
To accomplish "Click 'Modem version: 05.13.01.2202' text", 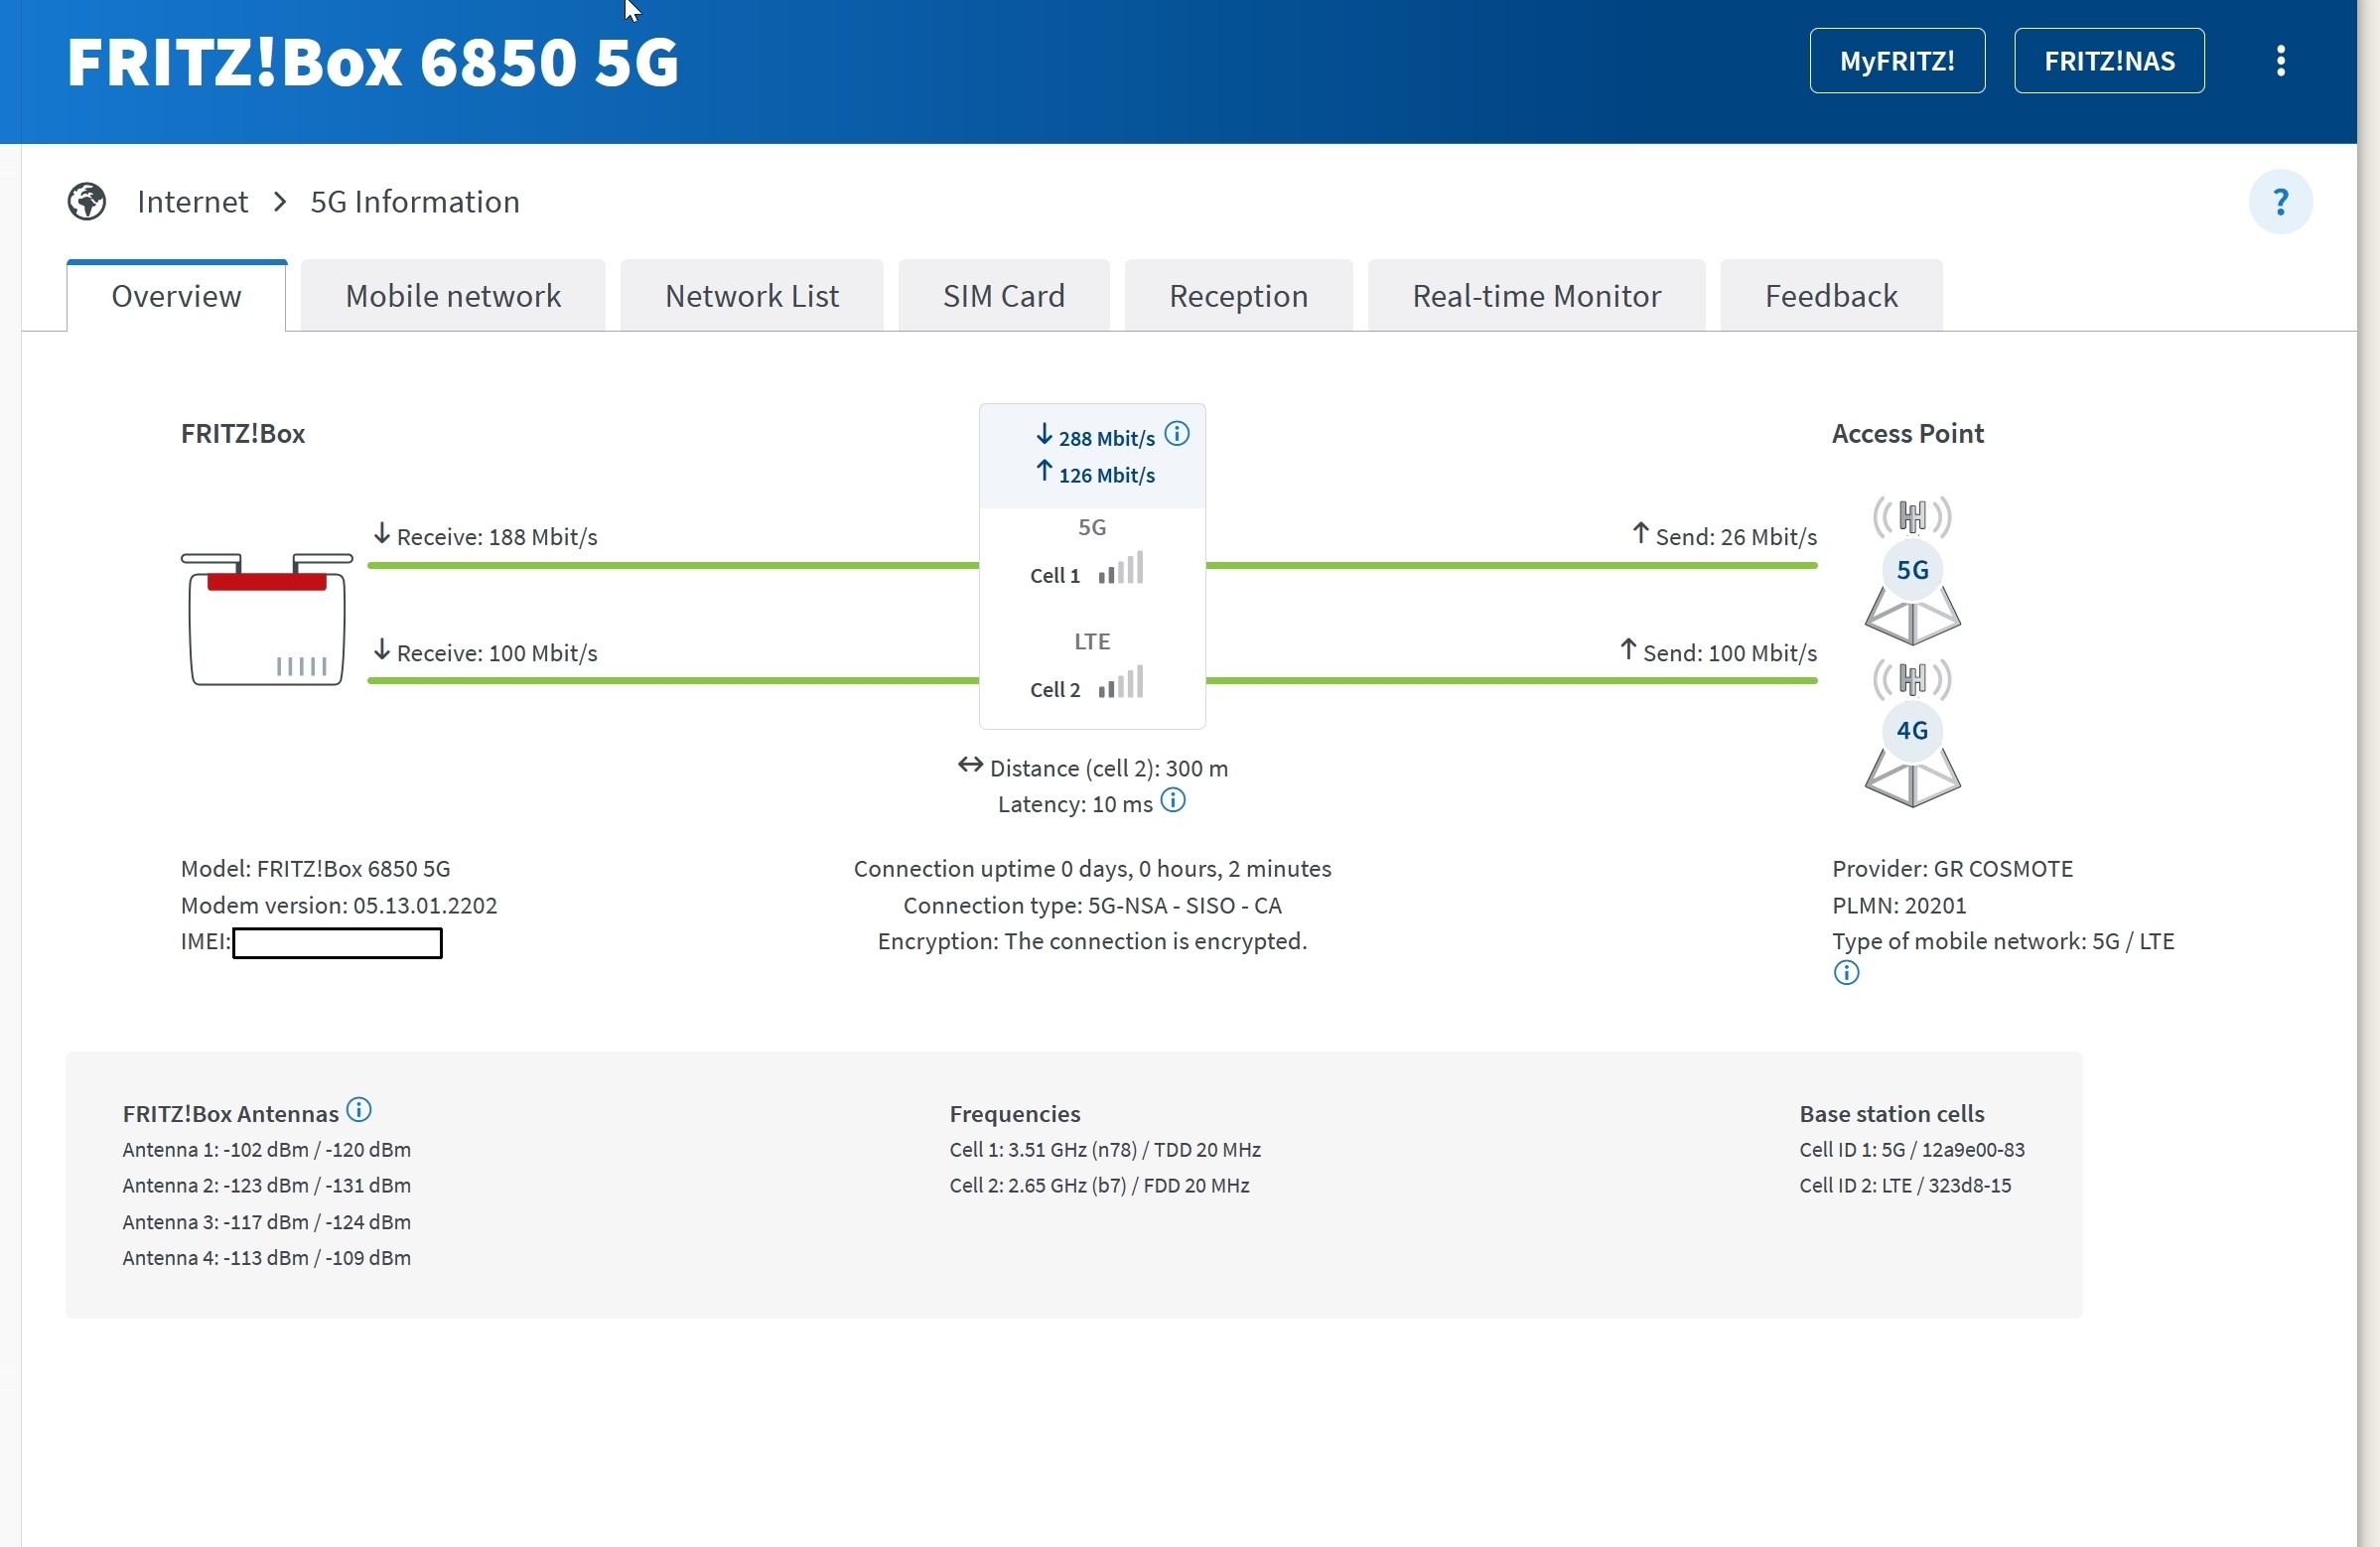I will click(339, 905).
